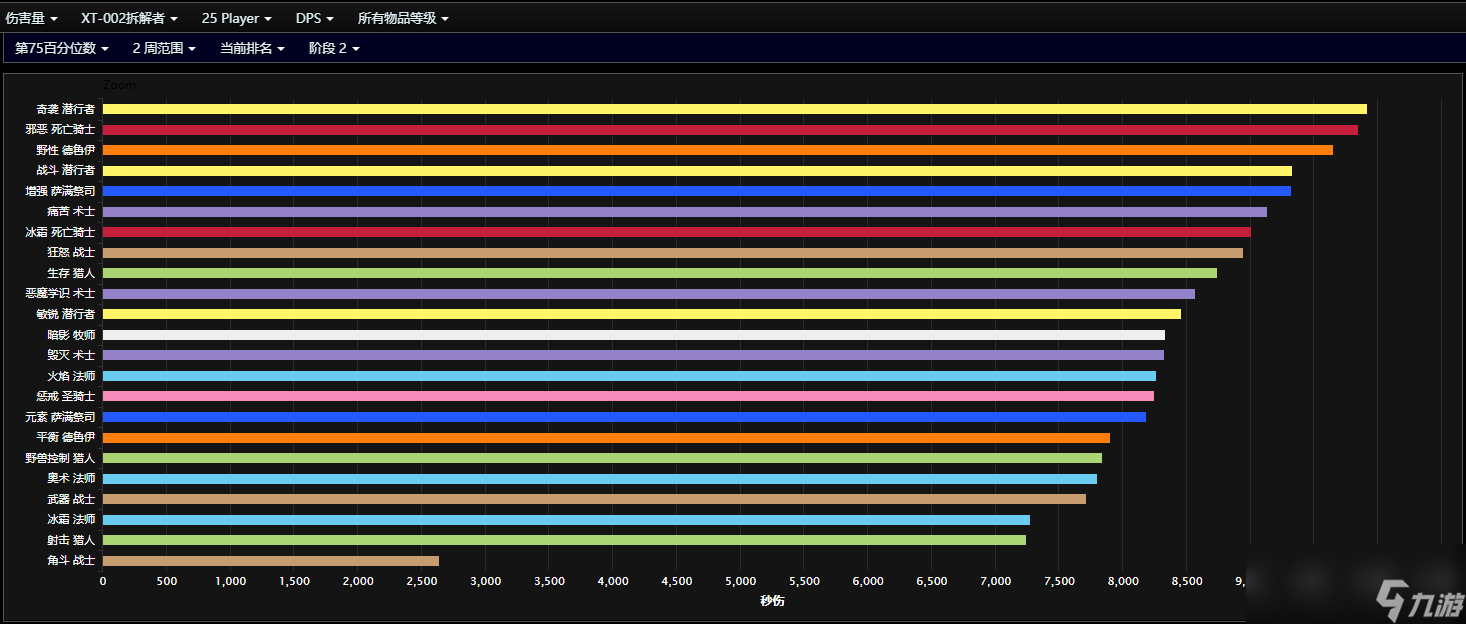Select the pink 惩戒 圣骑士 bar
The height and width of the screenshot is (624, 1466).
tap(628, 396)
